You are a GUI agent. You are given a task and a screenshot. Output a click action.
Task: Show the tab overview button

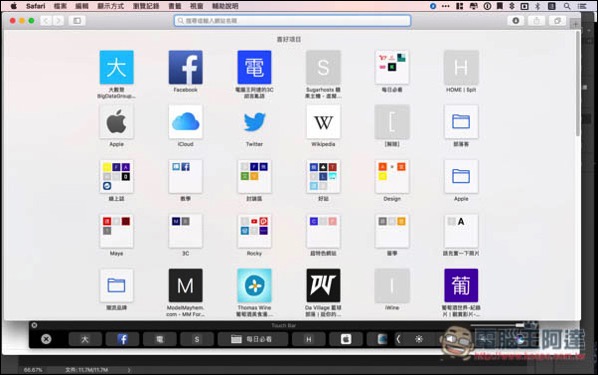[557, 21]
